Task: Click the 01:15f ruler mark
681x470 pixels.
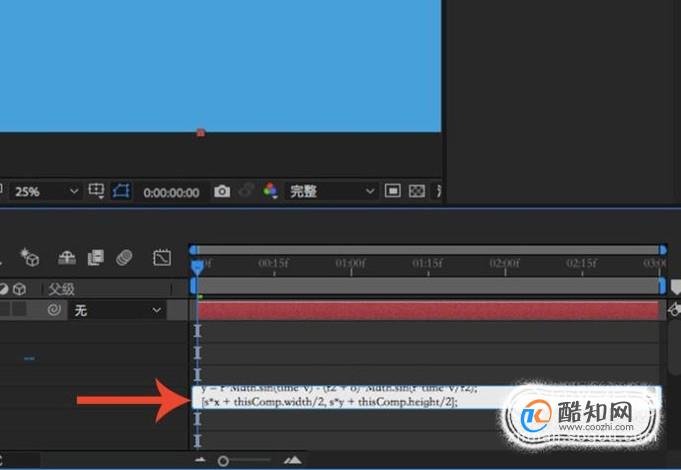Action: tap(427, 263)
